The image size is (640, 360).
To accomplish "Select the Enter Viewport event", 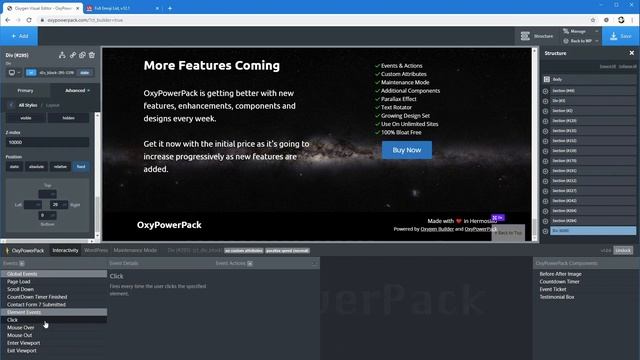I will [x=54, y=343].
